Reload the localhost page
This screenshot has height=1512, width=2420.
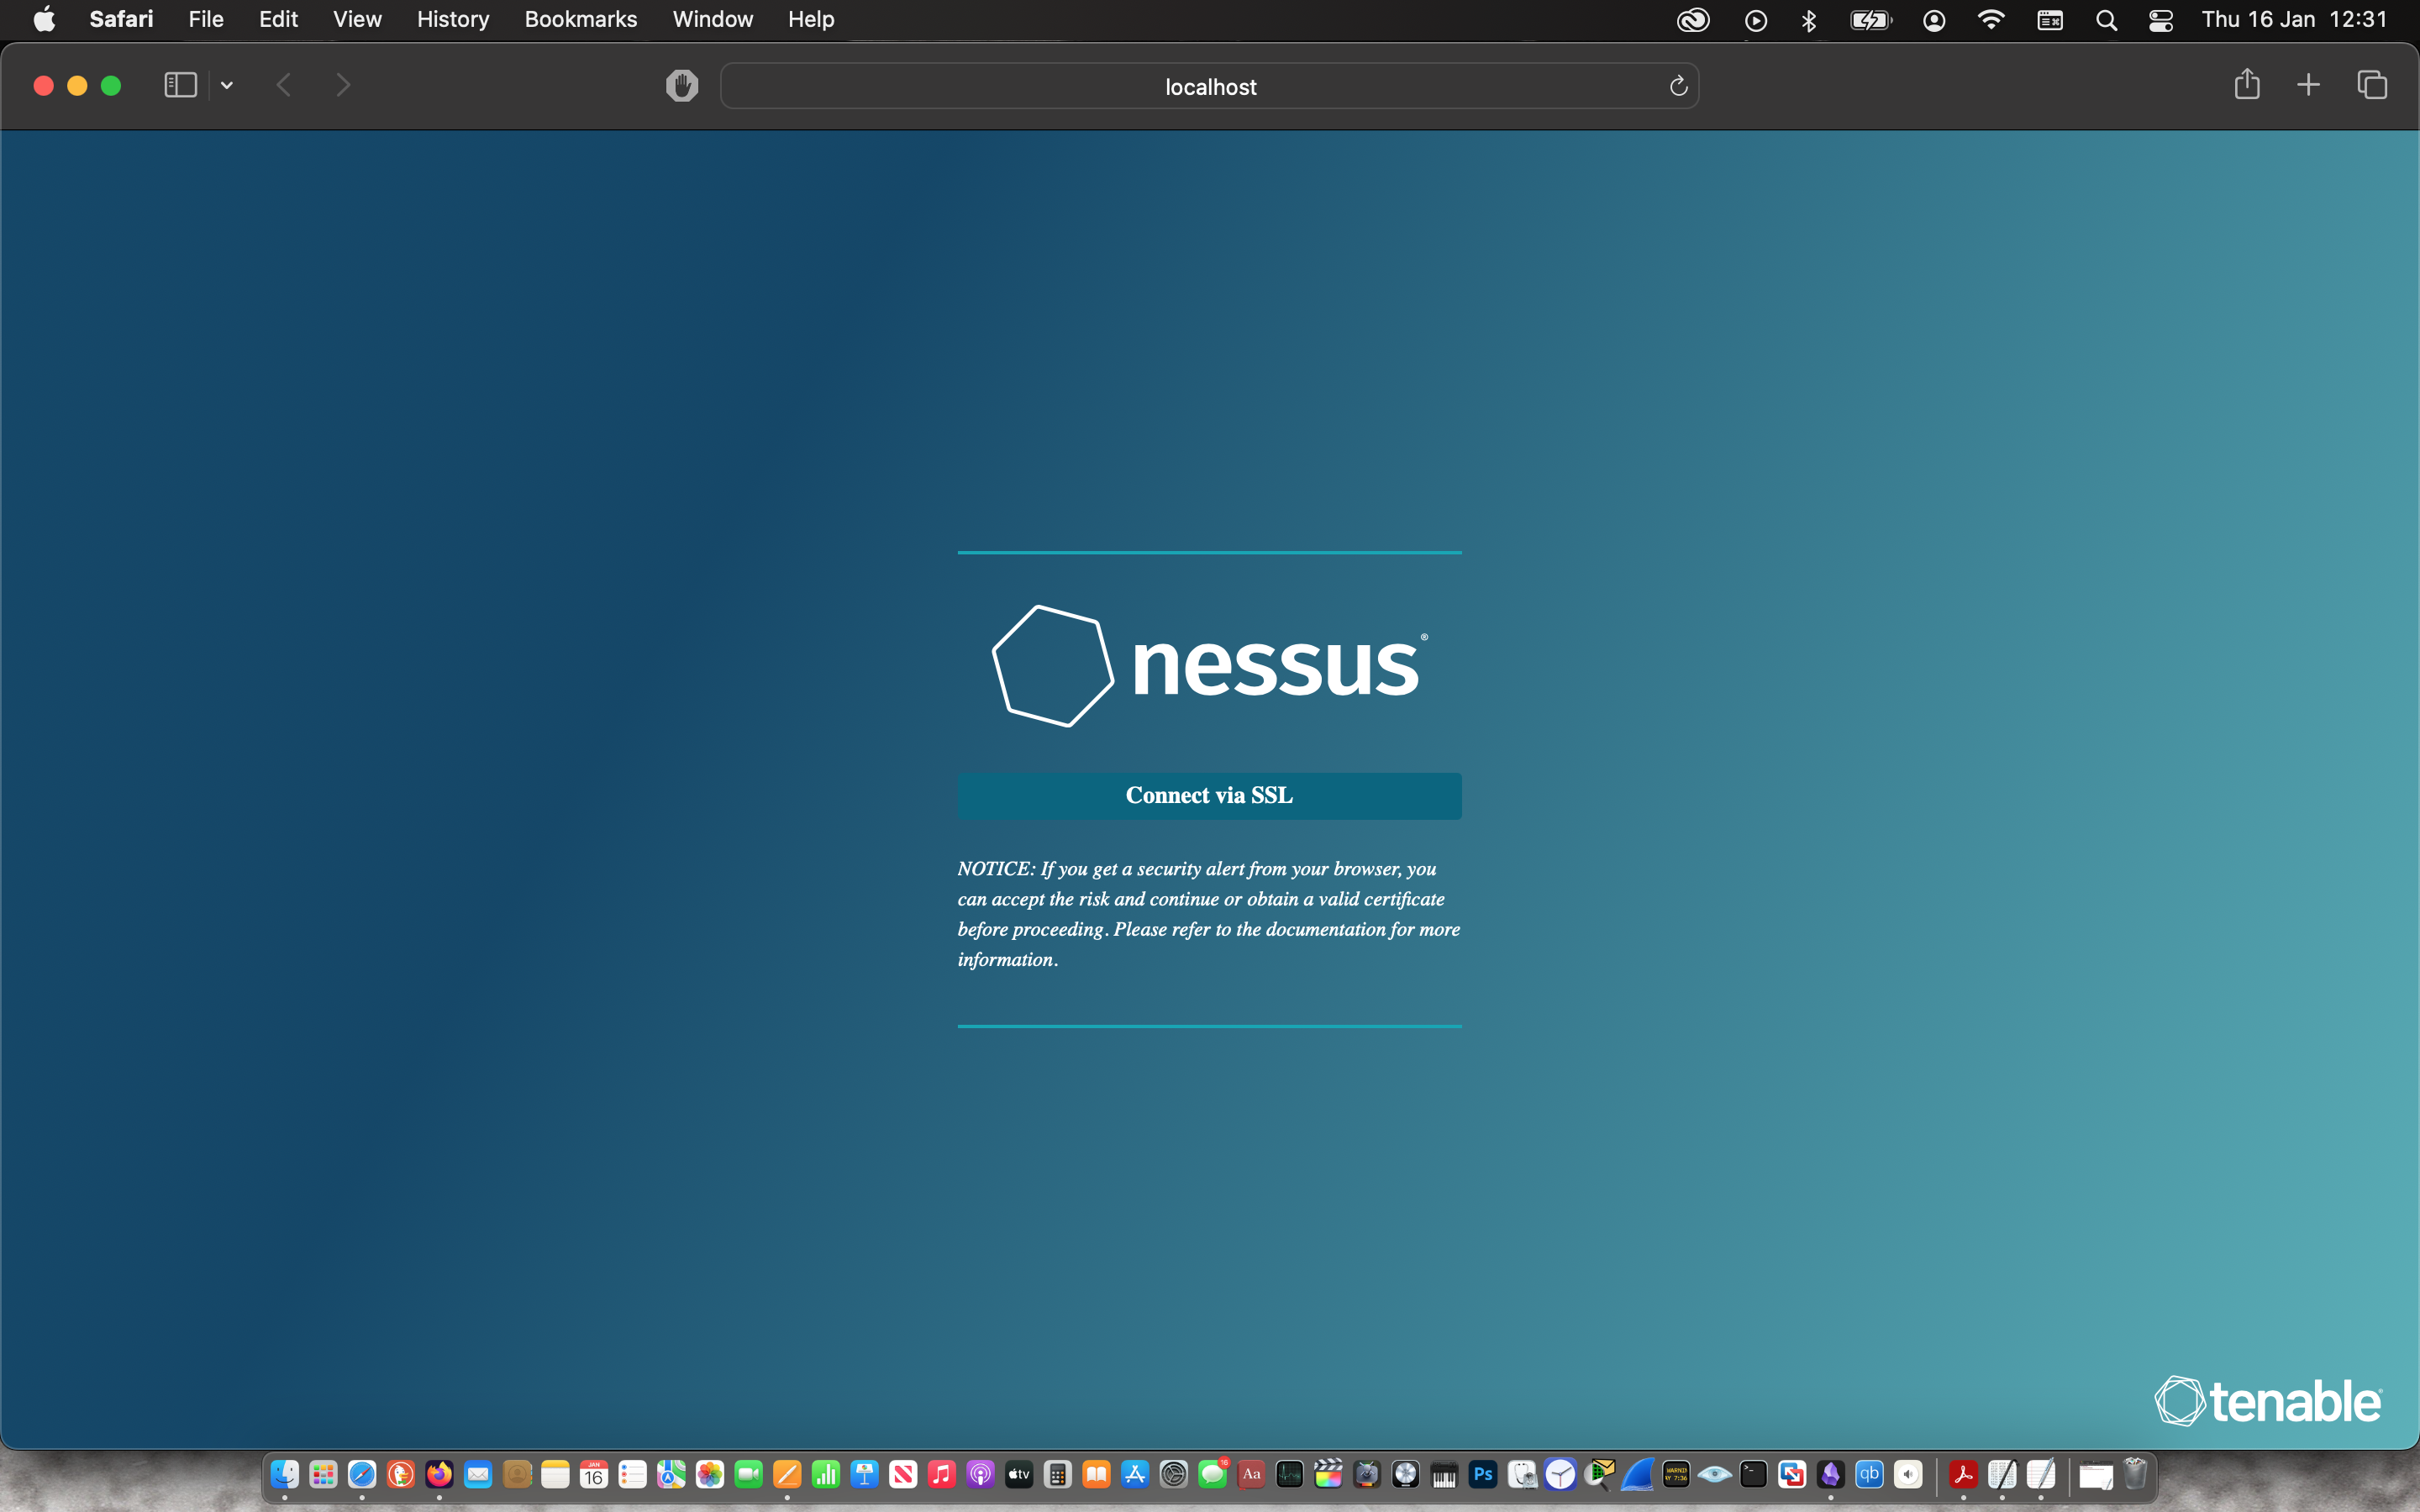[1678, 87]
